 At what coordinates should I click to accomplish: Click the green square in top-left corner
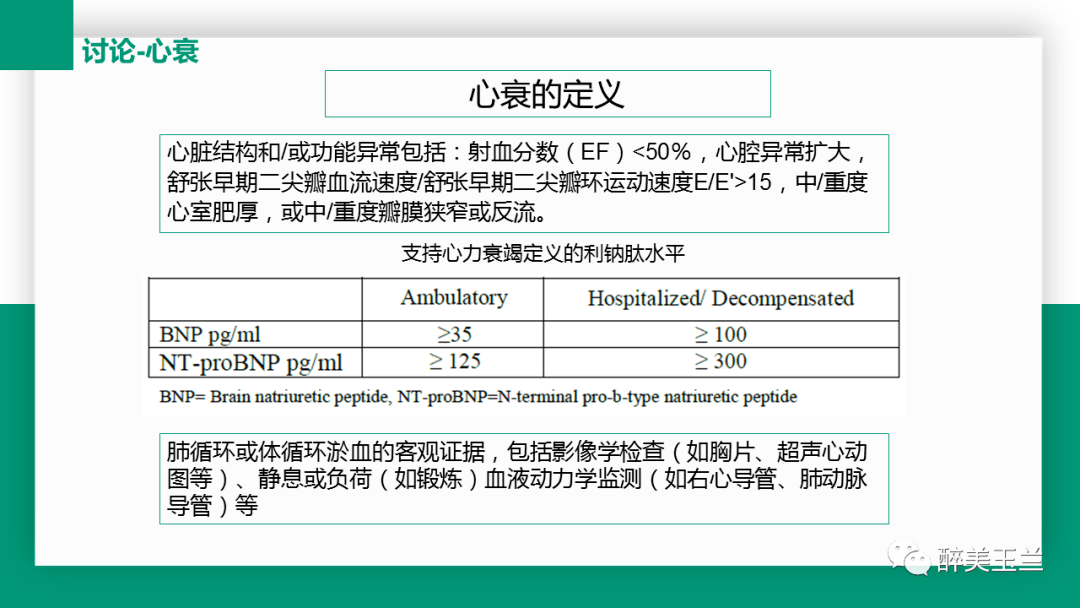[37, 34]
